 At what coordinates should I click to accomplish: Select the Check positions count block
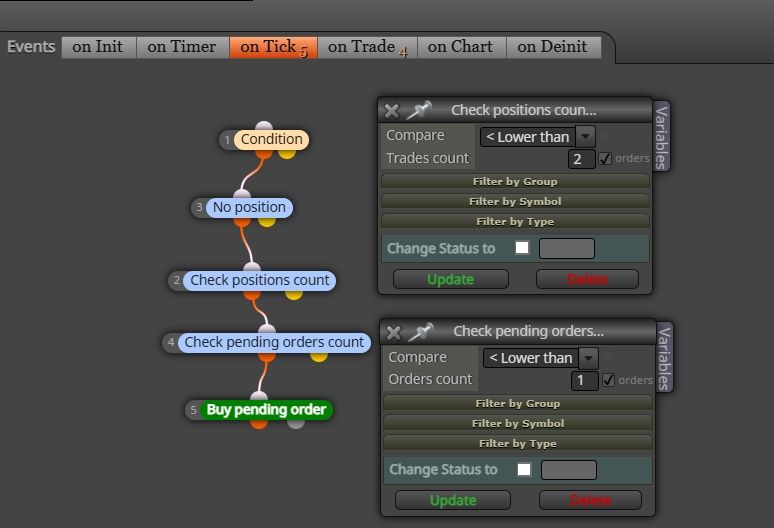tap(260, 280)
